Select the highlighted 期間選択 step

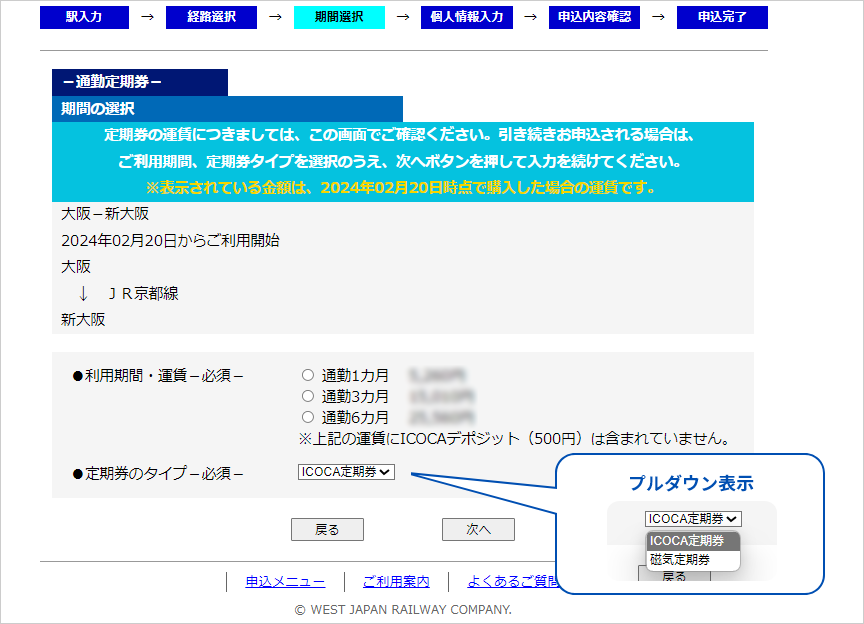(339, 17)
